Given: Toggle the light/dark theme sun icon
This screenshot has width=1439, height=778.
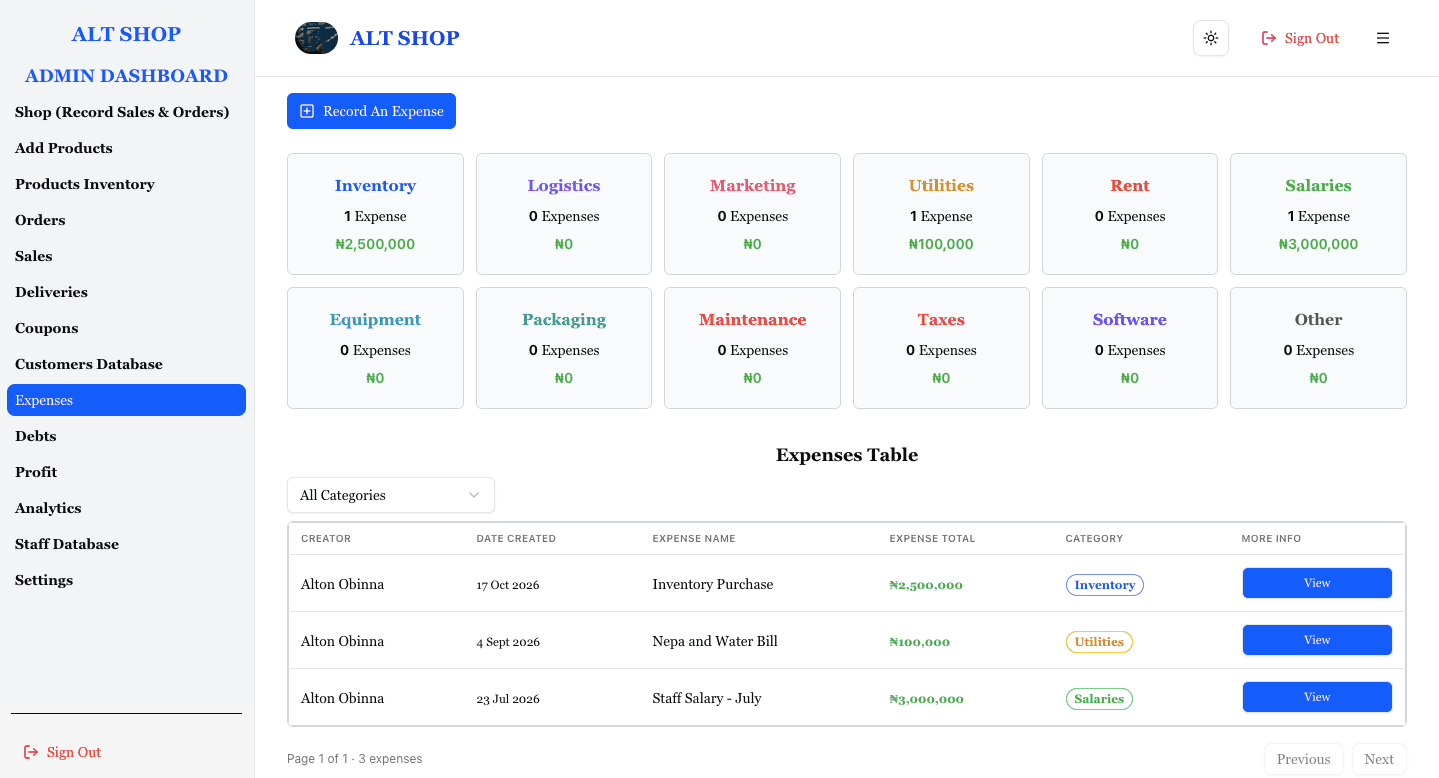Looking at the screenshot, I should (x=1211, y=38).
